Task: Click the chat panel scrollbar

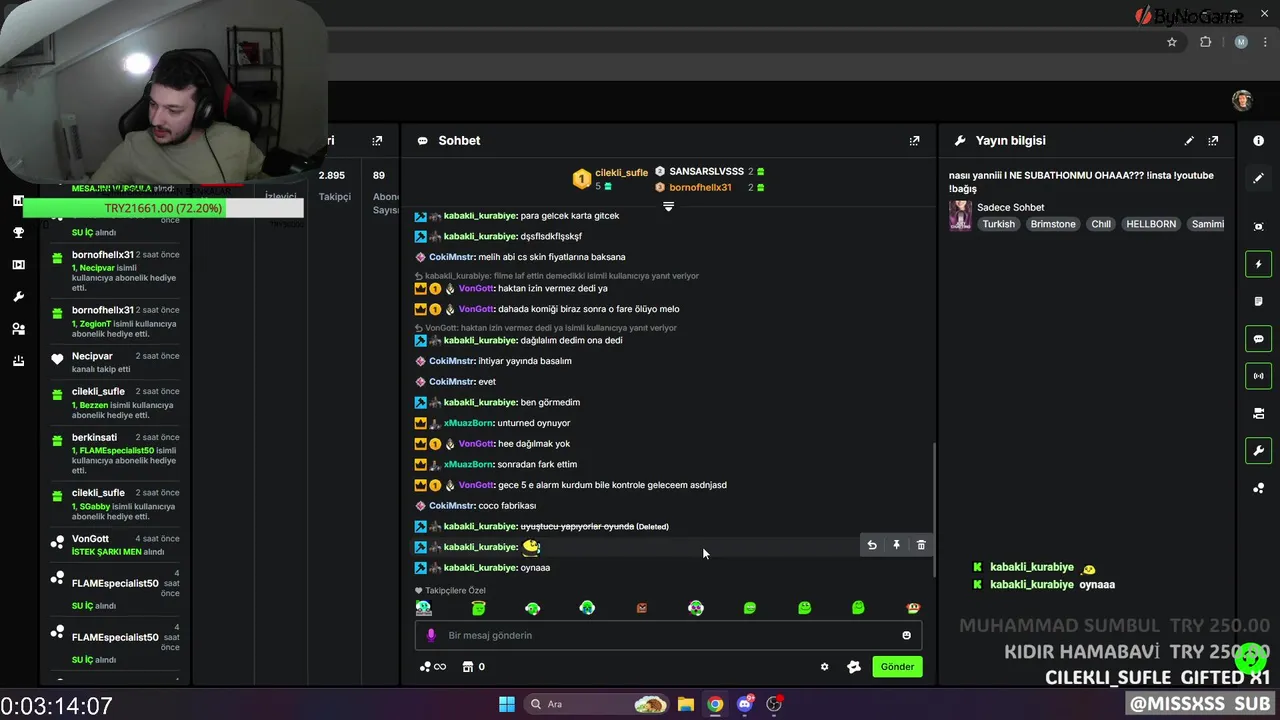Action: click(934, 510)
